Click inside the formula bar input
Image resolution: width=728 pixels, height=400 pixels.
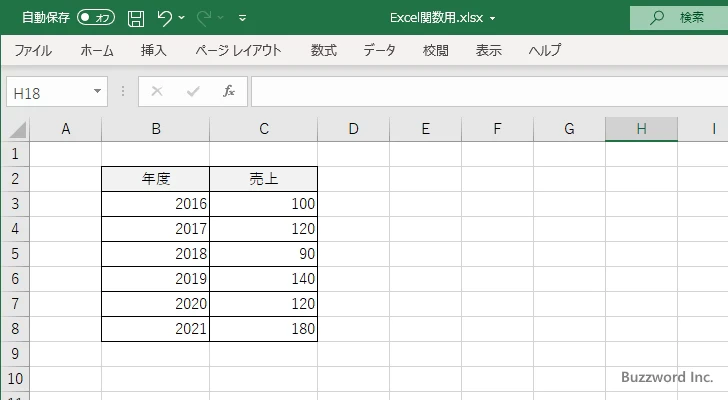[489, 92]
